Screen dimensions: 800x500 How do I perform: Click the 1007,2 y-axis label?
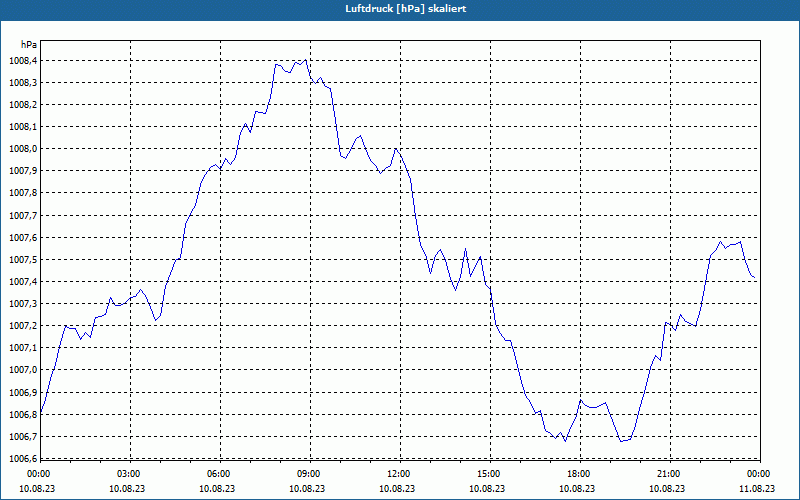(x=23, y=326)
